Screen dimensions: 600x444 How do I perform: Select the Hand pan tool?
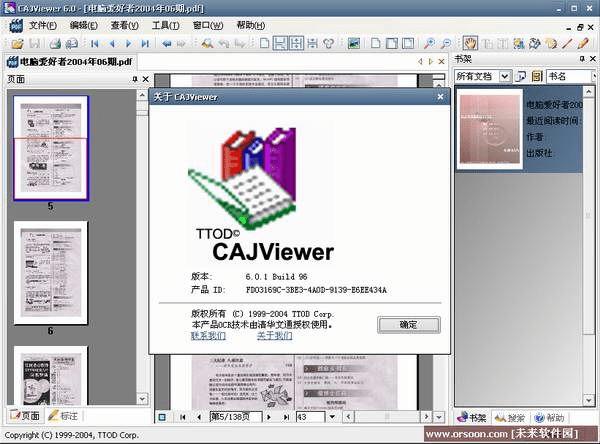point(470,43)
